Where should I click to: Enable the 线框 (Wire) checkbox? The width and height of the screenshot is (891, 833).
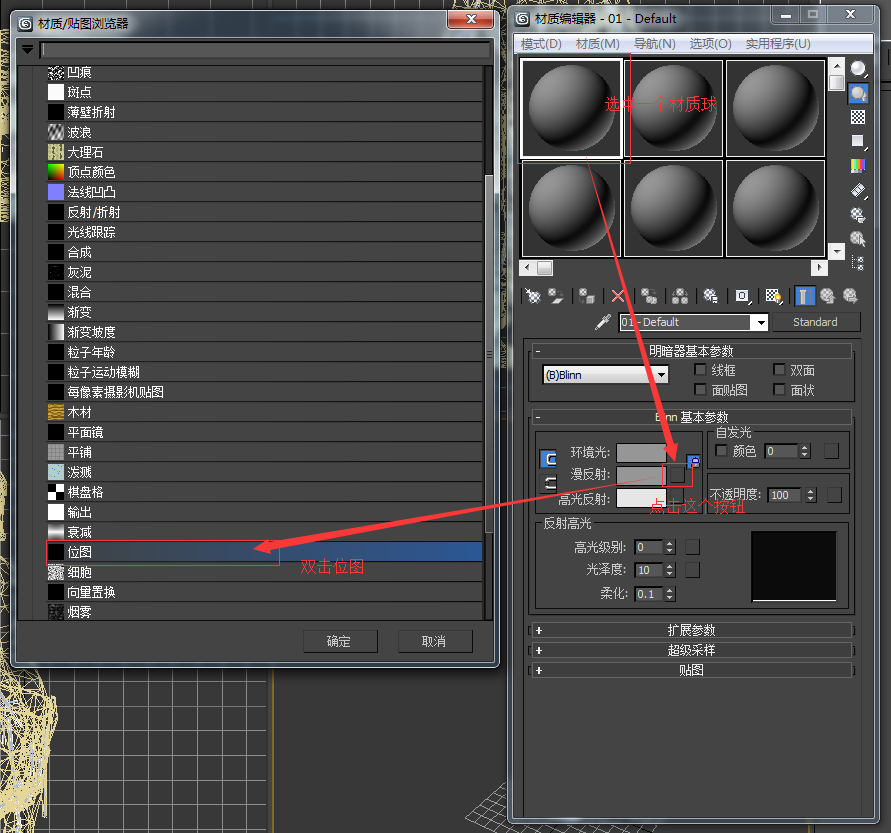[x=699, y=371]
